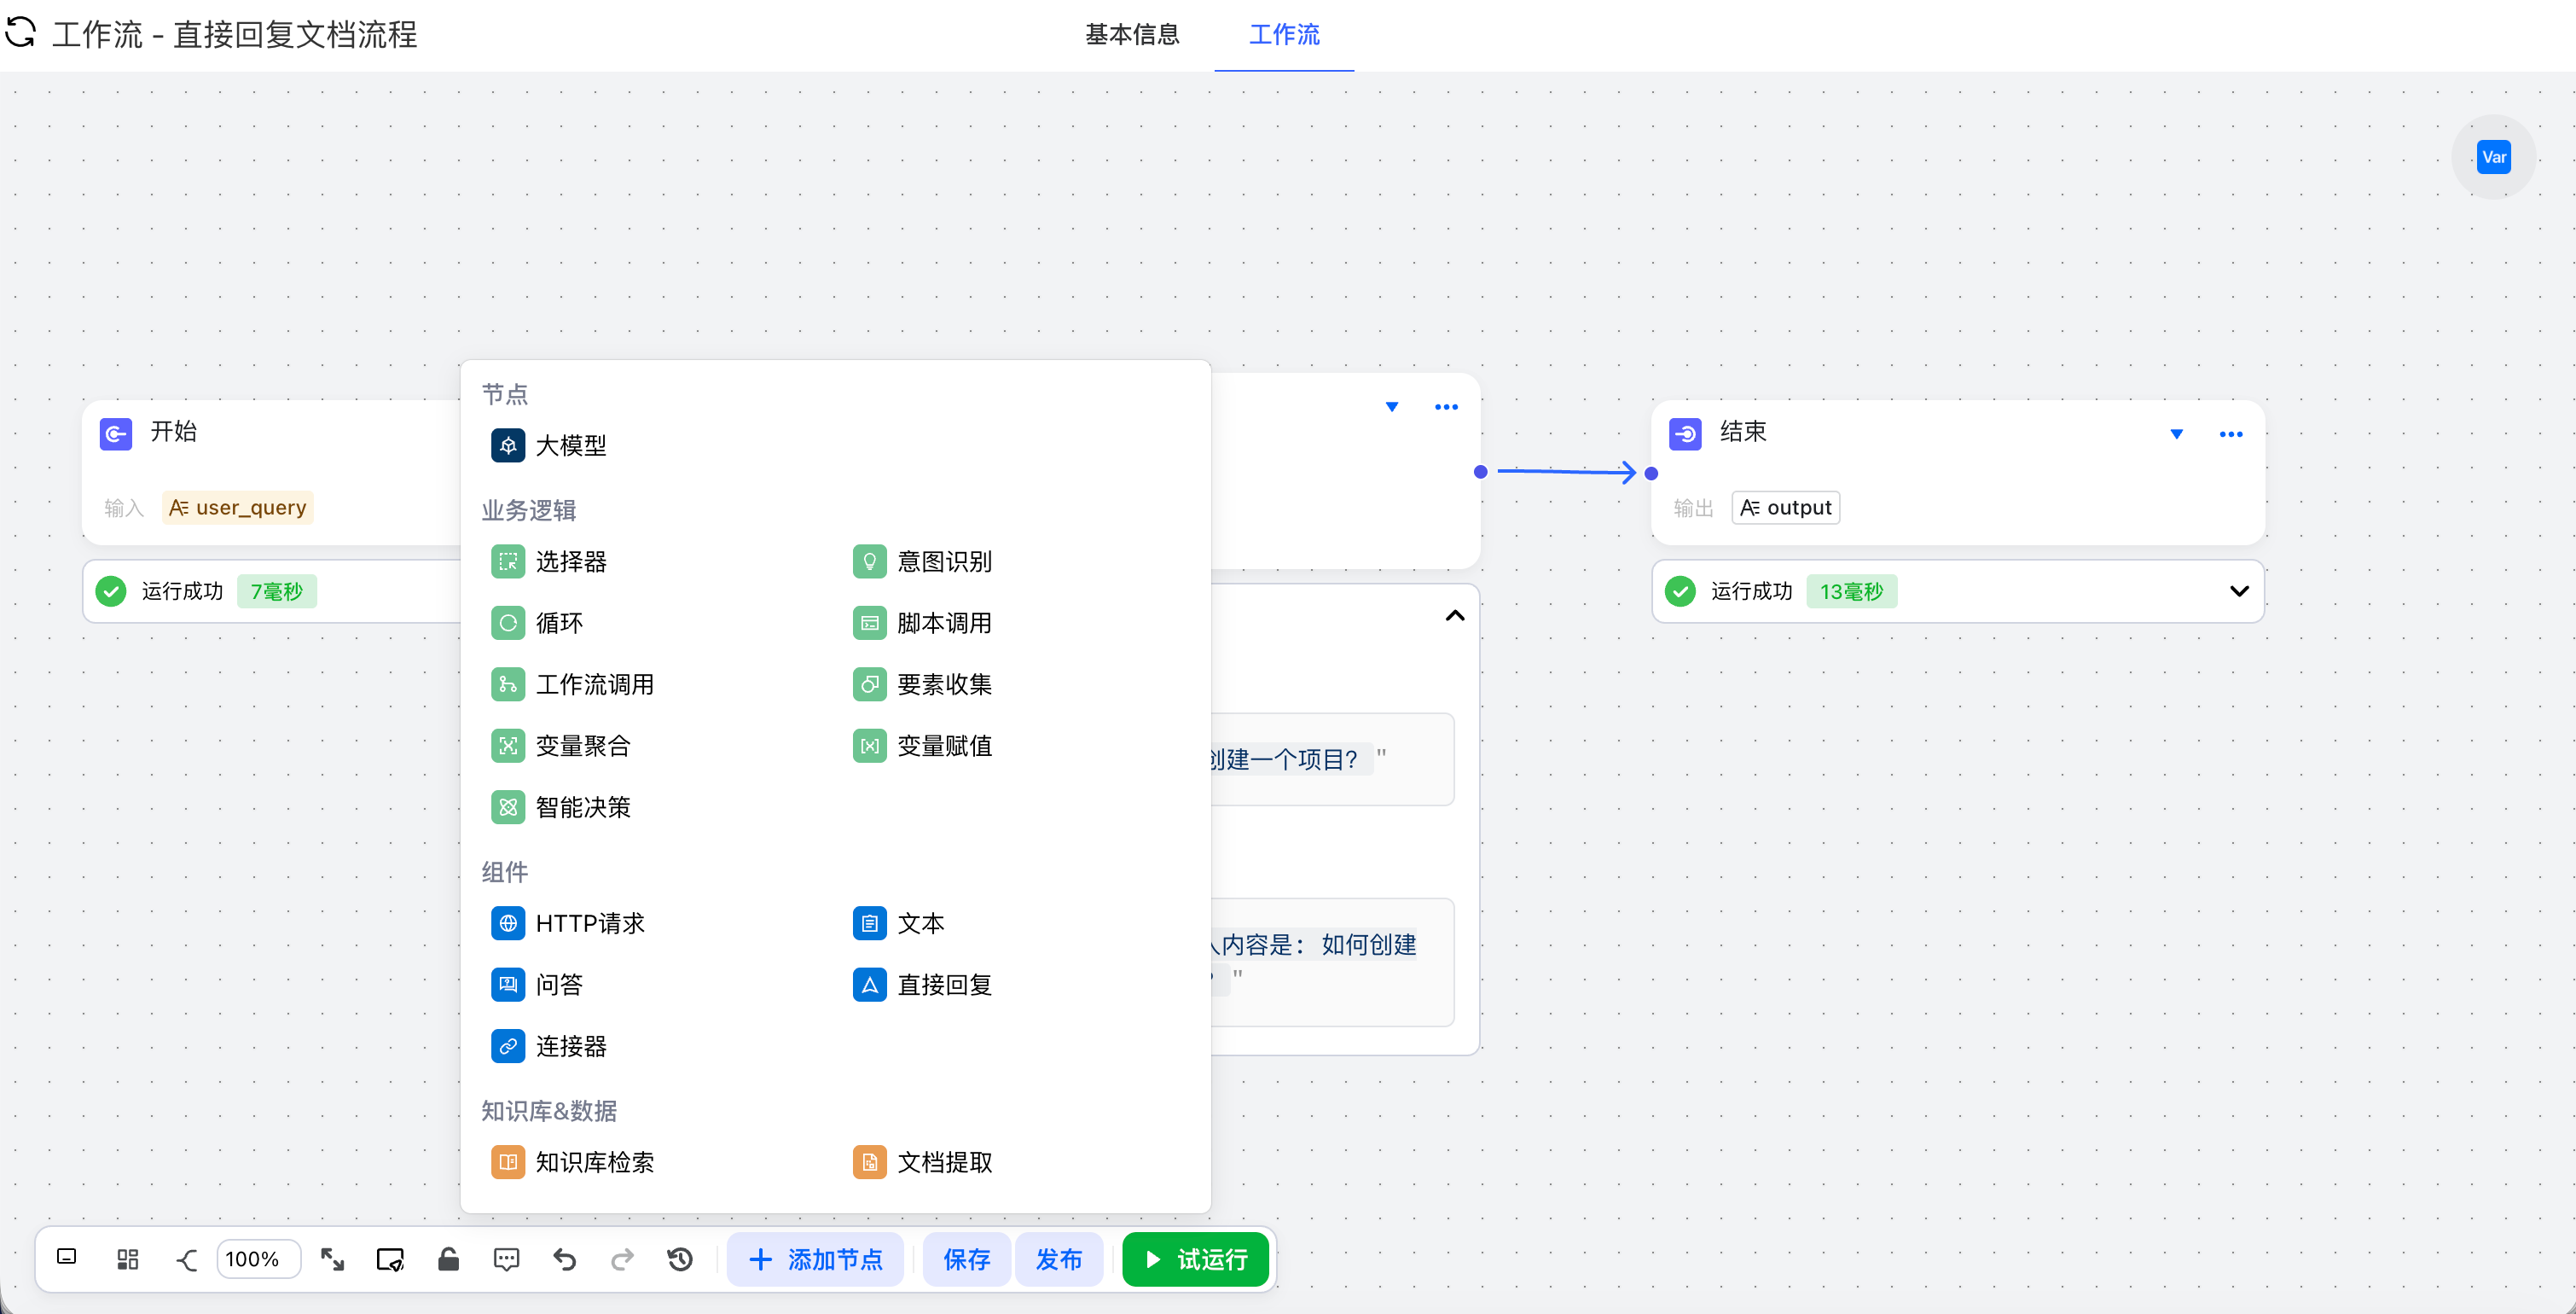Collapse 结束 node with blue triangle
This screenshot has height=1314, width=2576.
tap(2176, 434)
